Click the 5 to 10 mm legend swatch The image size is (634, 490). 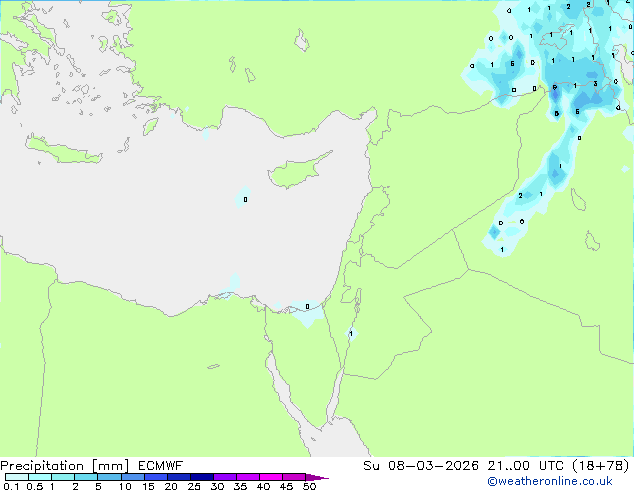pyautogui.click(x=109, y=477)
